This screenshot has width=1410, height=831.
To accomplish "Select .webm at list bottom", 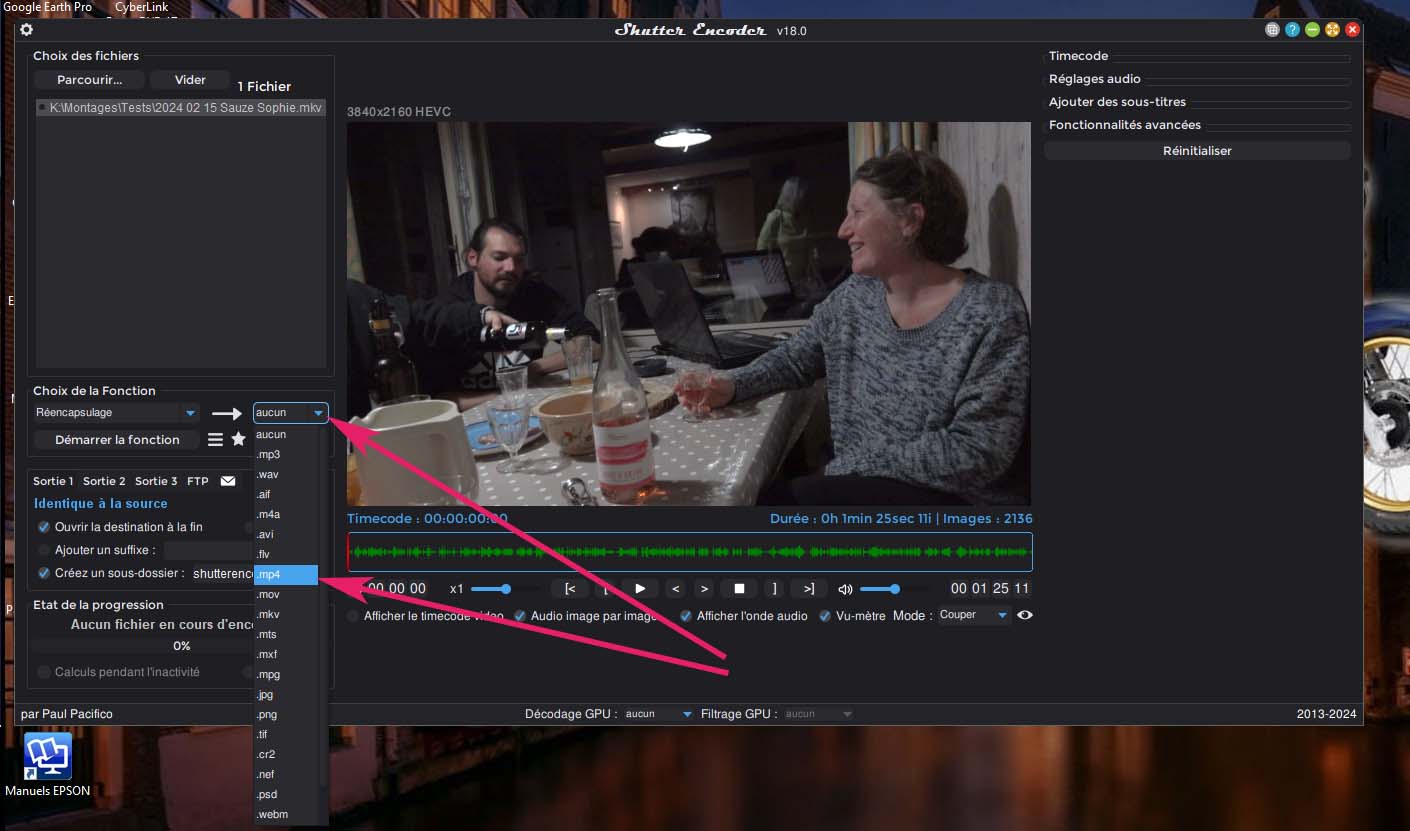I will tap(286, 814).
